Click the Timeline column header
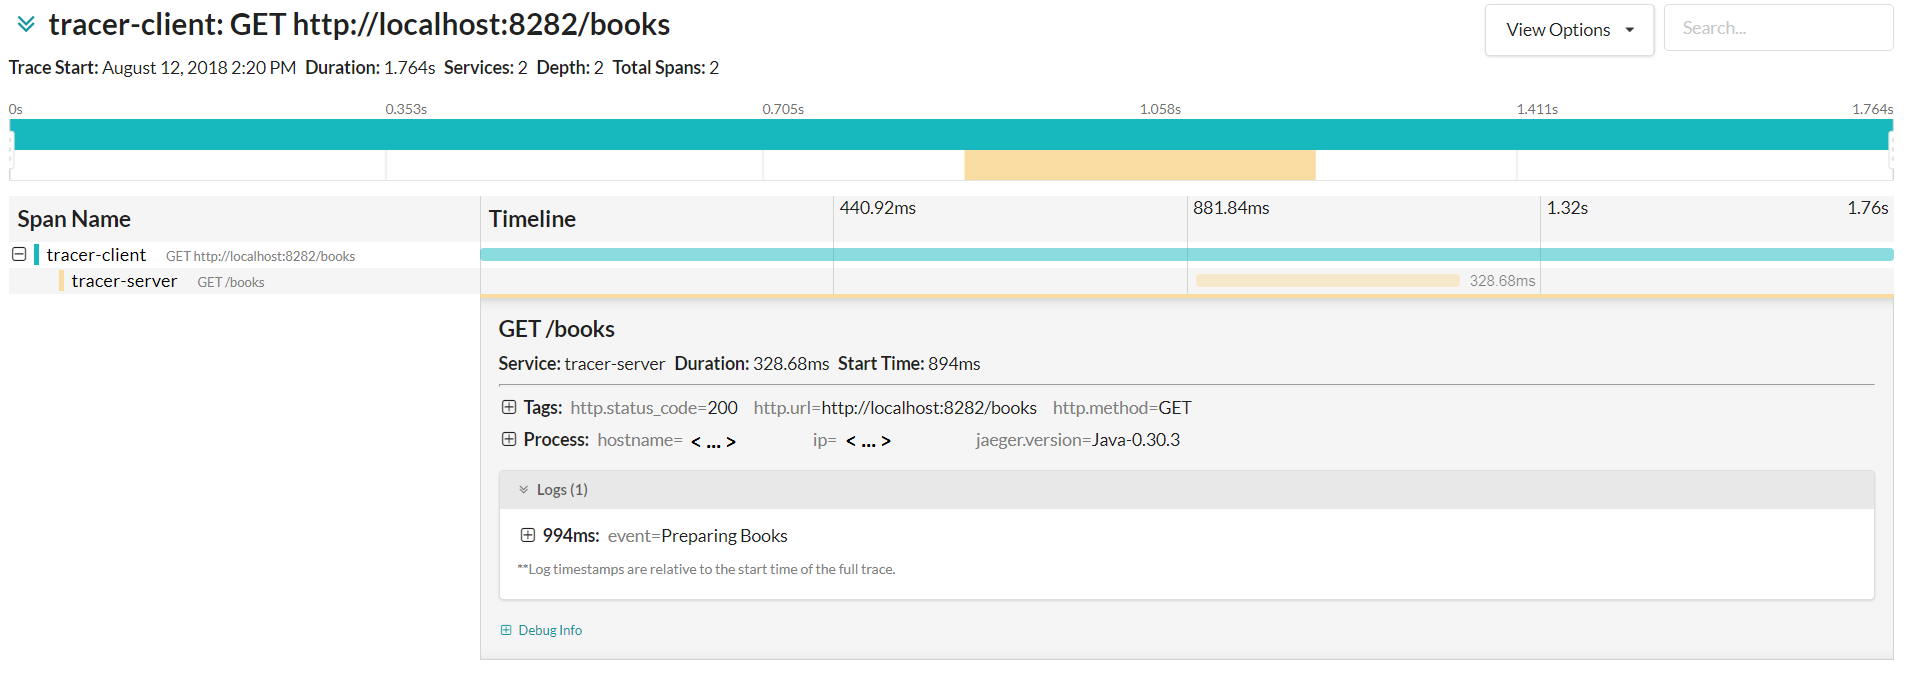 click(x=532, y=219)
